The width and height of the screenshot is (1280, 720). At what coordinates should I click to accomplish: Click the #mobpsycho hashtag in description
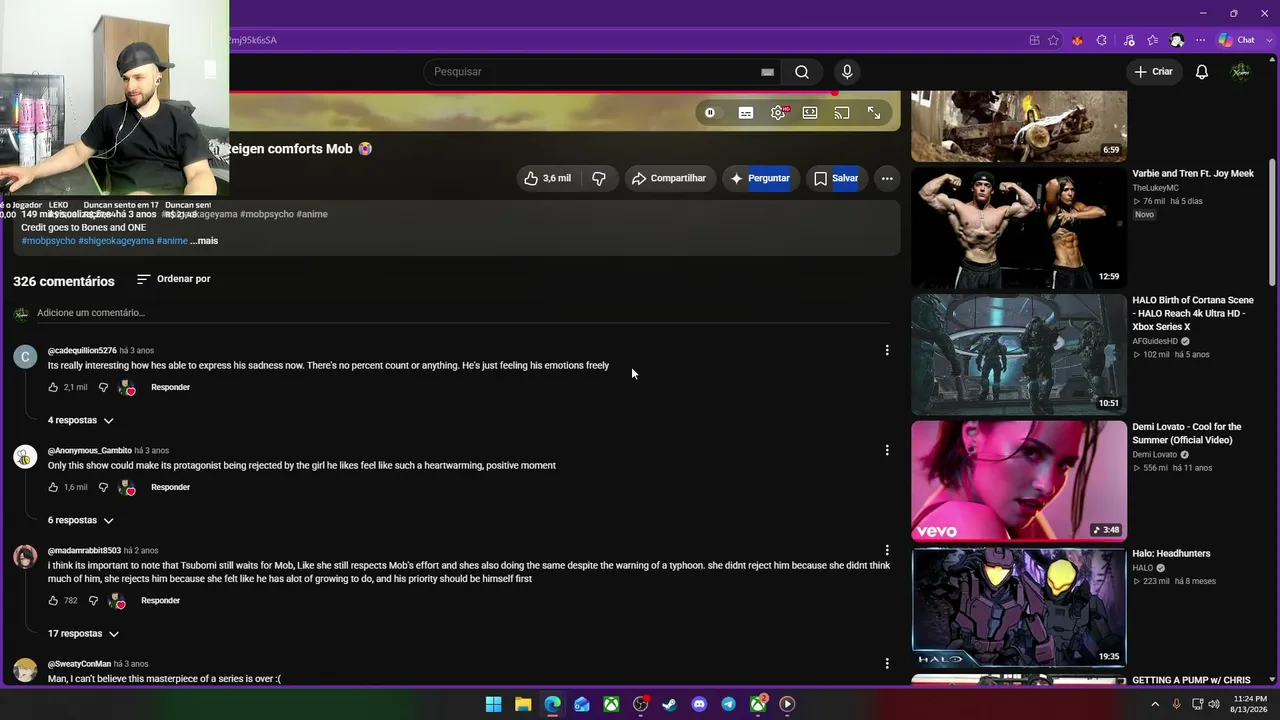[x=48, y=241]
